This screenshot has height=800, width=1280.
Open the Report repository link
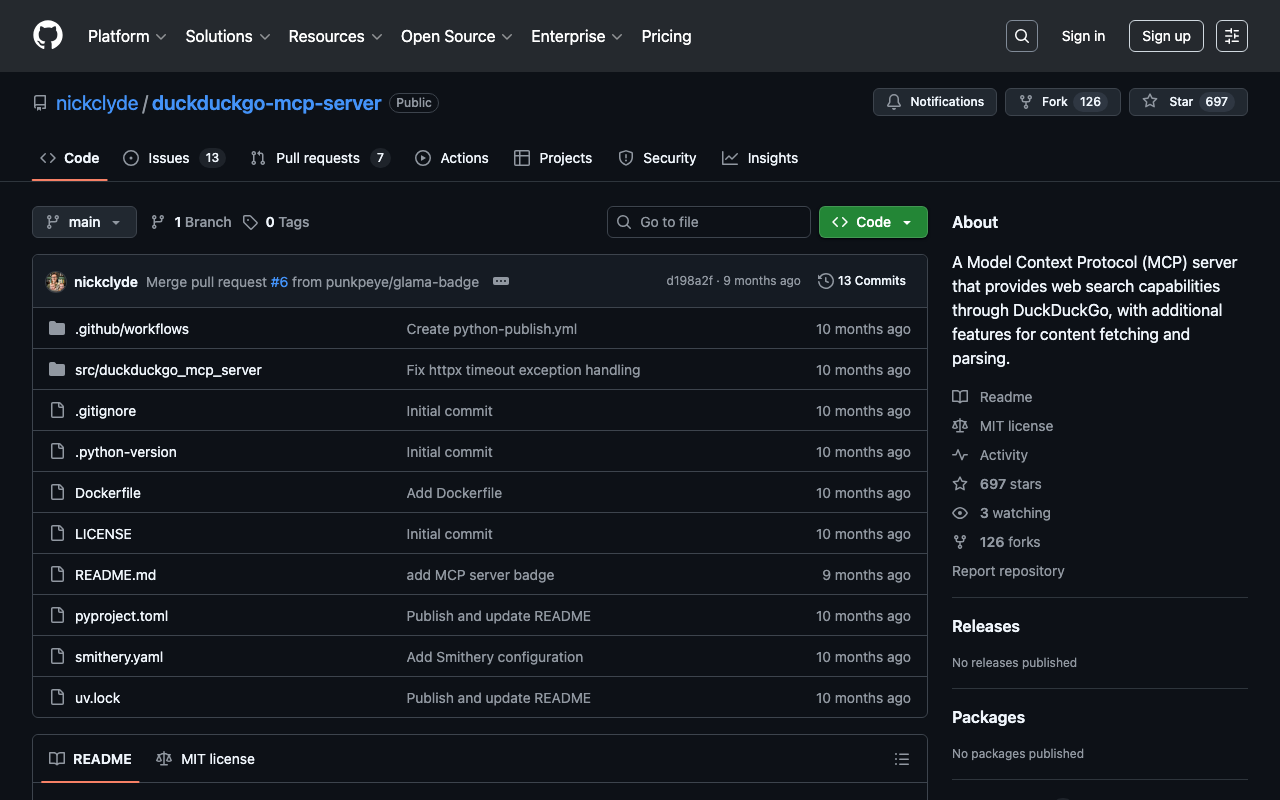click(x=1007, y=571)
